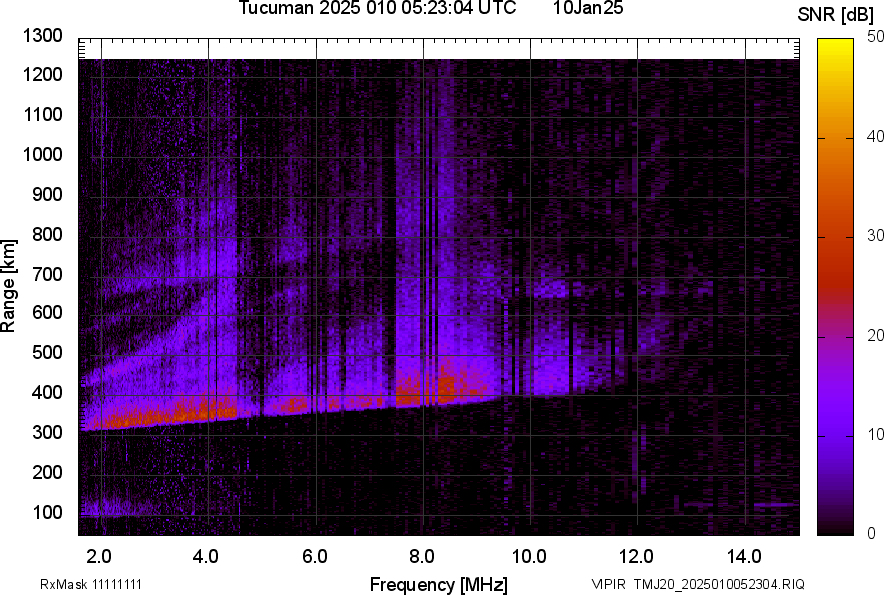Click the colorbar tick label '0'
Image resolution: width=884 pixels, height=595 pixels.
(x=871, y=534)
